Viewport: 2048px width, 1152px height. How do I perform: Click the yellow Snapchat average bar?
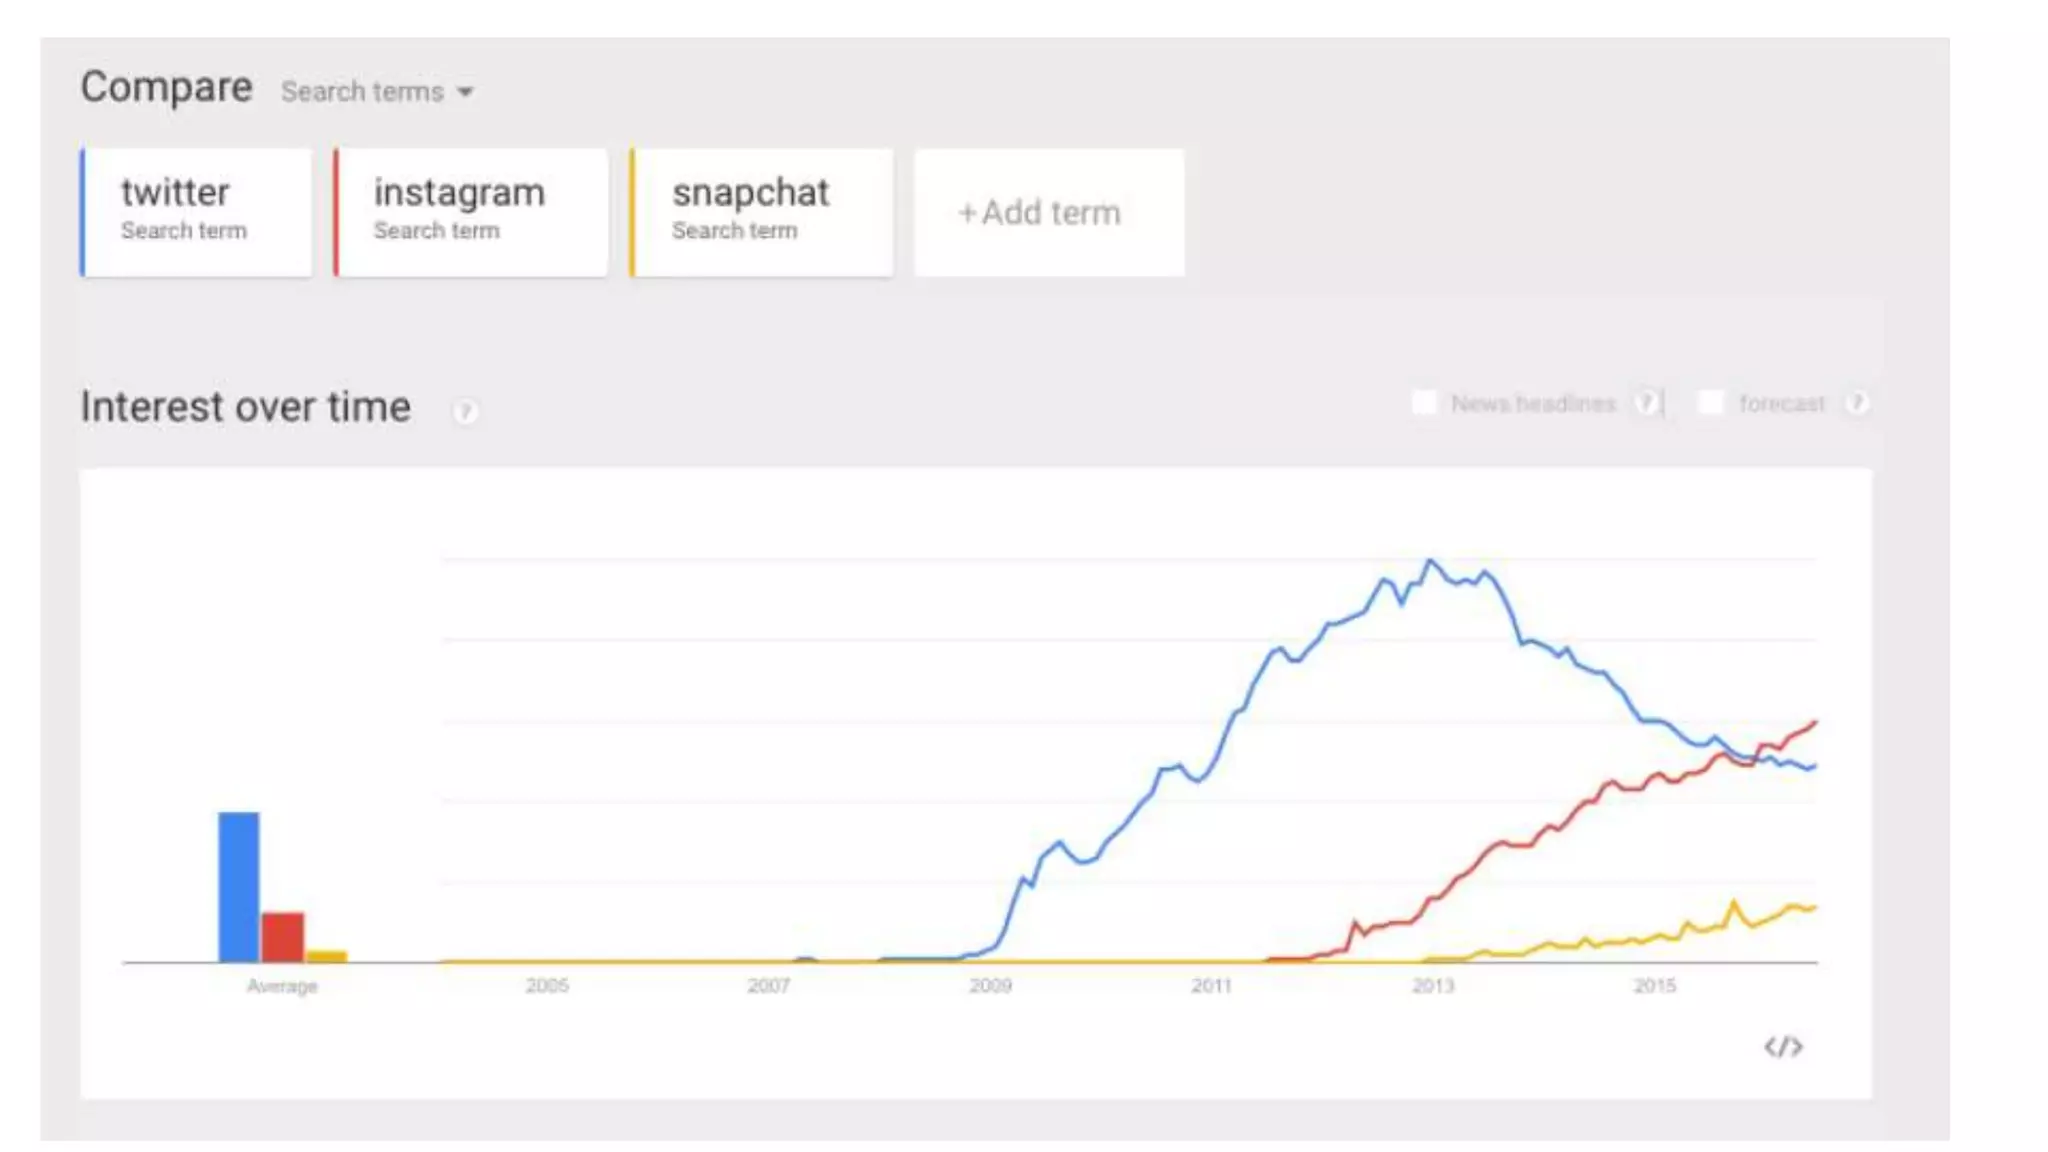pos(326,956)
